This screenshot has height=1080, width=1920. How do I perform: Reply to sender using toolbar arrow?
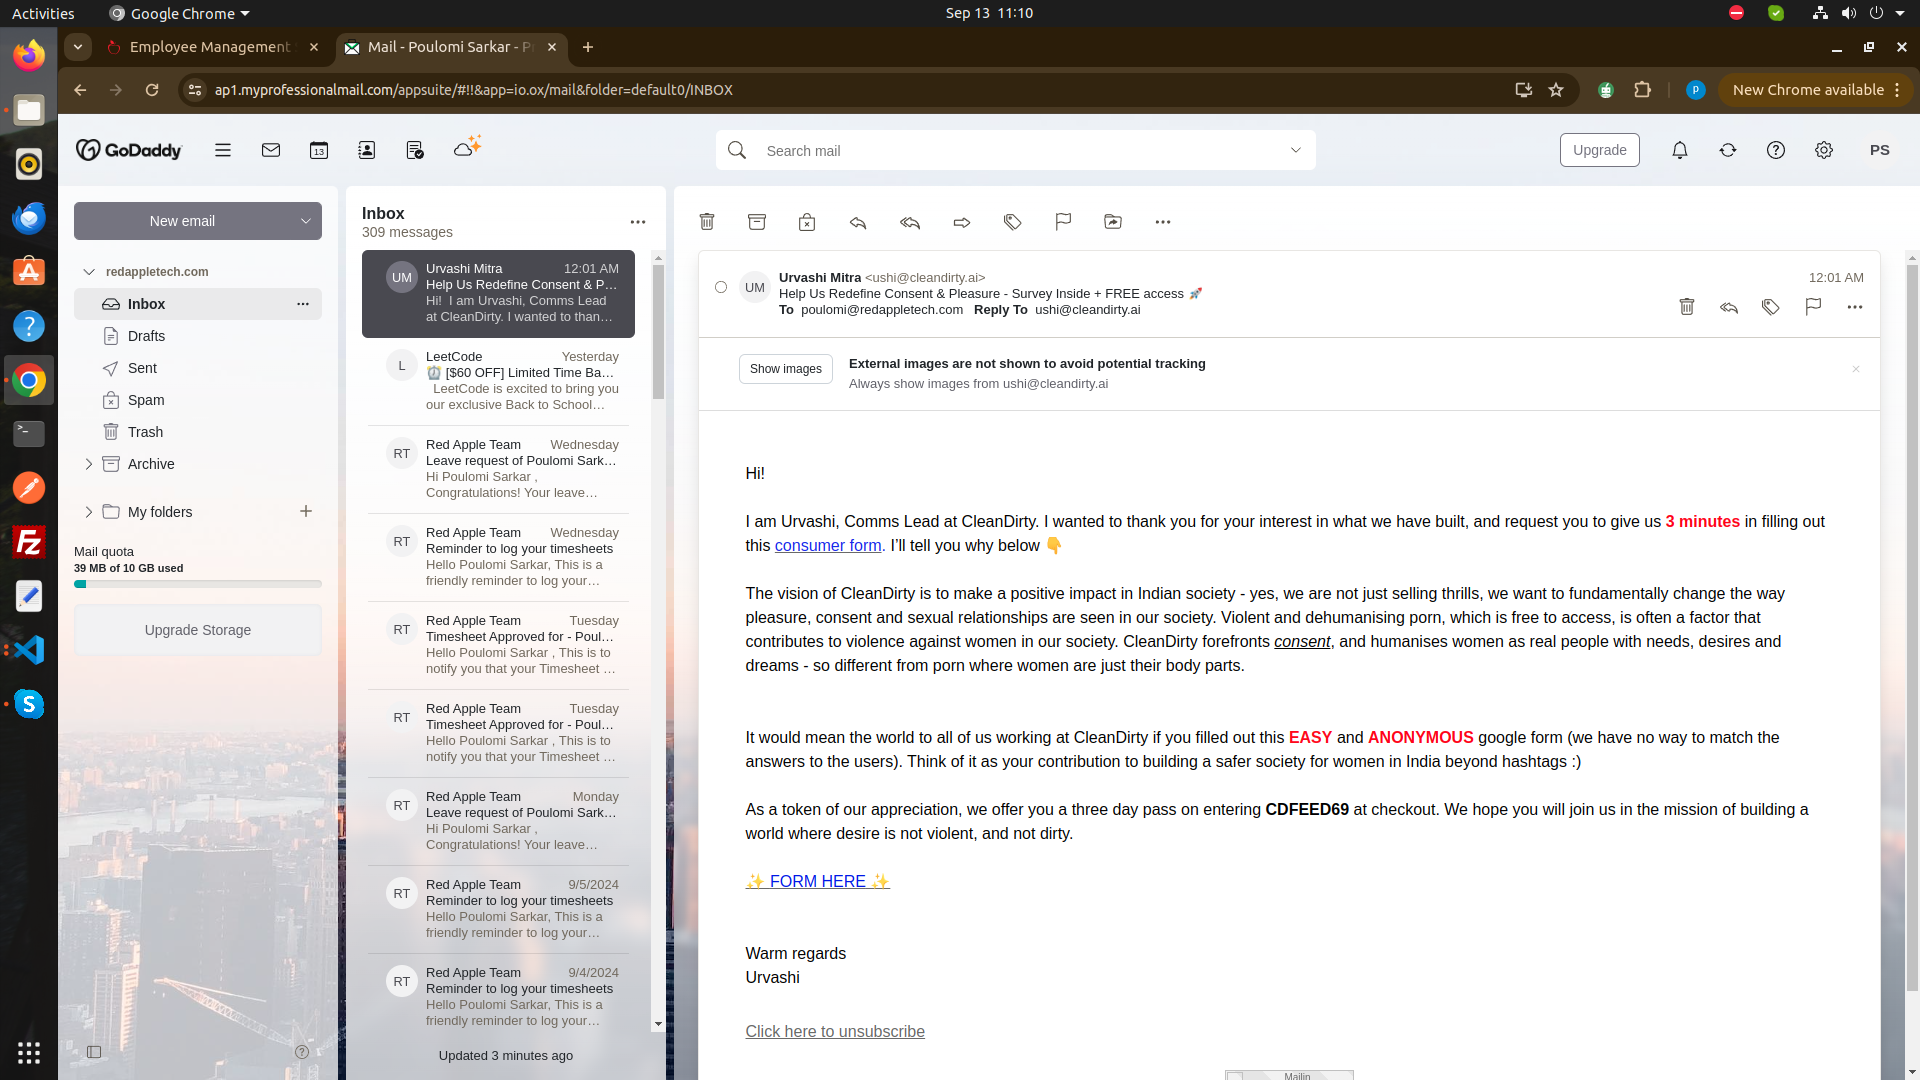pyautogui.click(x=858, y=222)
